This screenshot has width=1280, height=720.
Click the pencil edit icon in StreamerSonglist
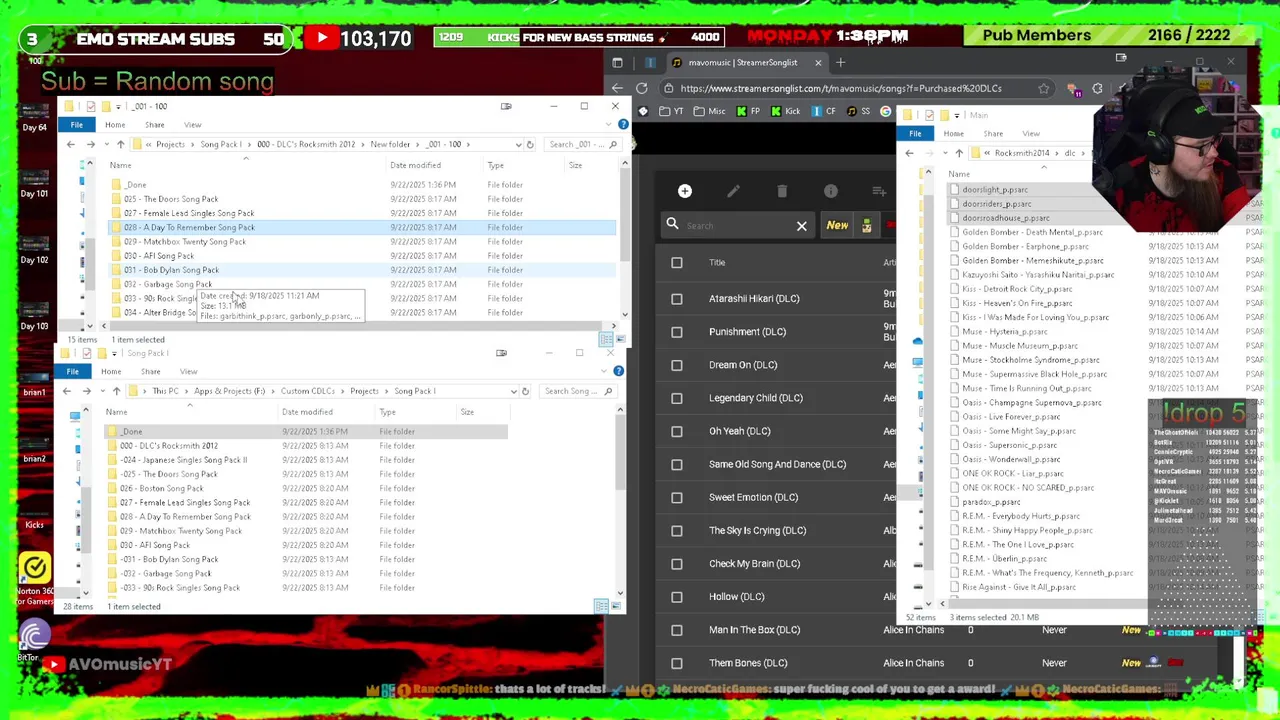pos(733,191)
